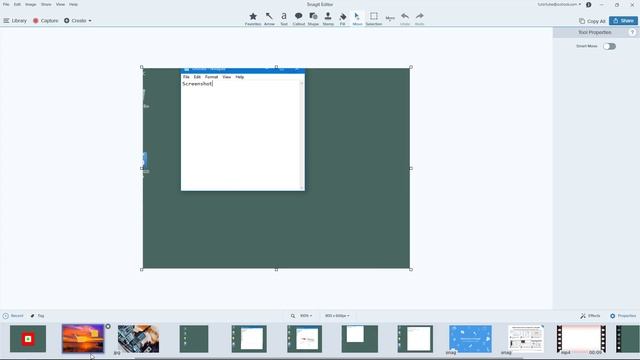Click the info icon beside account email
Viewport: 640px width, 360px height.
pyautogui.click(x=589, y=4)
